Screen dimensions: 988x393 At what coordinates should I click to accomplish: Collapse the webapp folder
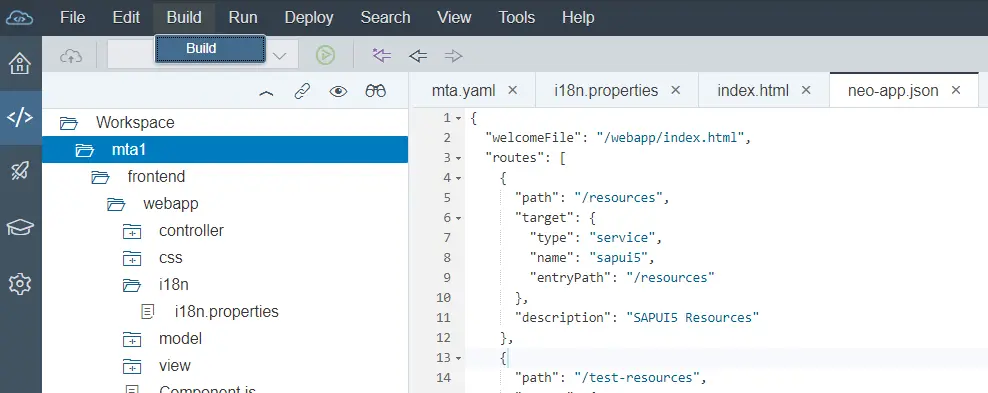pyautogui.click(x=116, y=204)
